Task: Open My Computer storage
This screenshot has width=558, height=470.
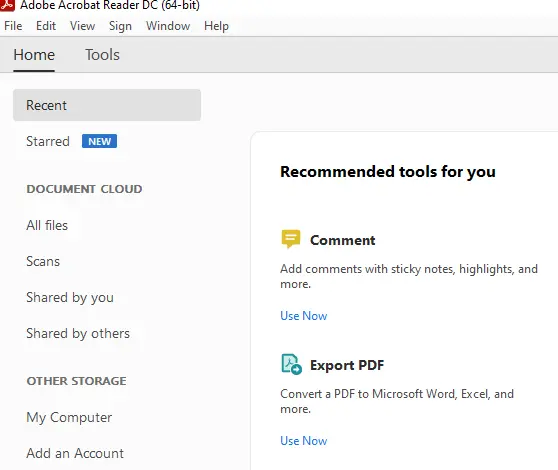Action: tap(69, 418)
